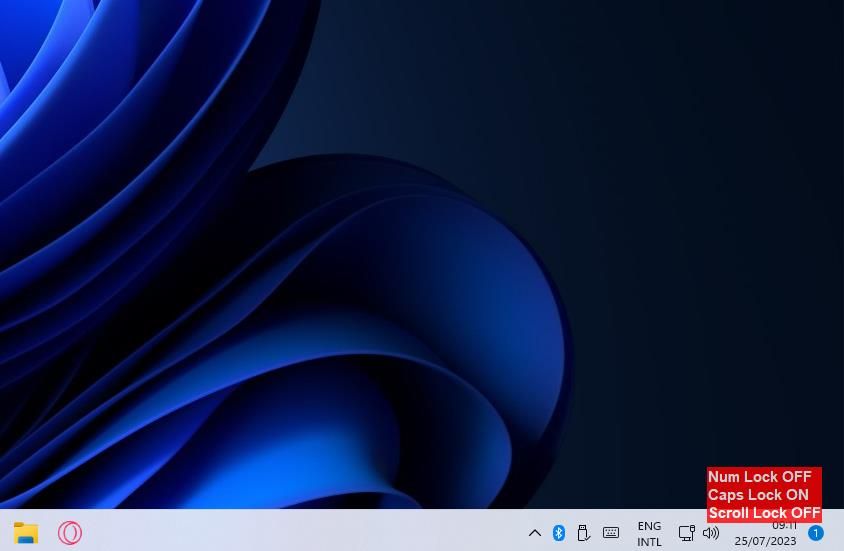
Task: Open the touch keyboard icon
Action: pyautogui.click(x=610, y=533)
